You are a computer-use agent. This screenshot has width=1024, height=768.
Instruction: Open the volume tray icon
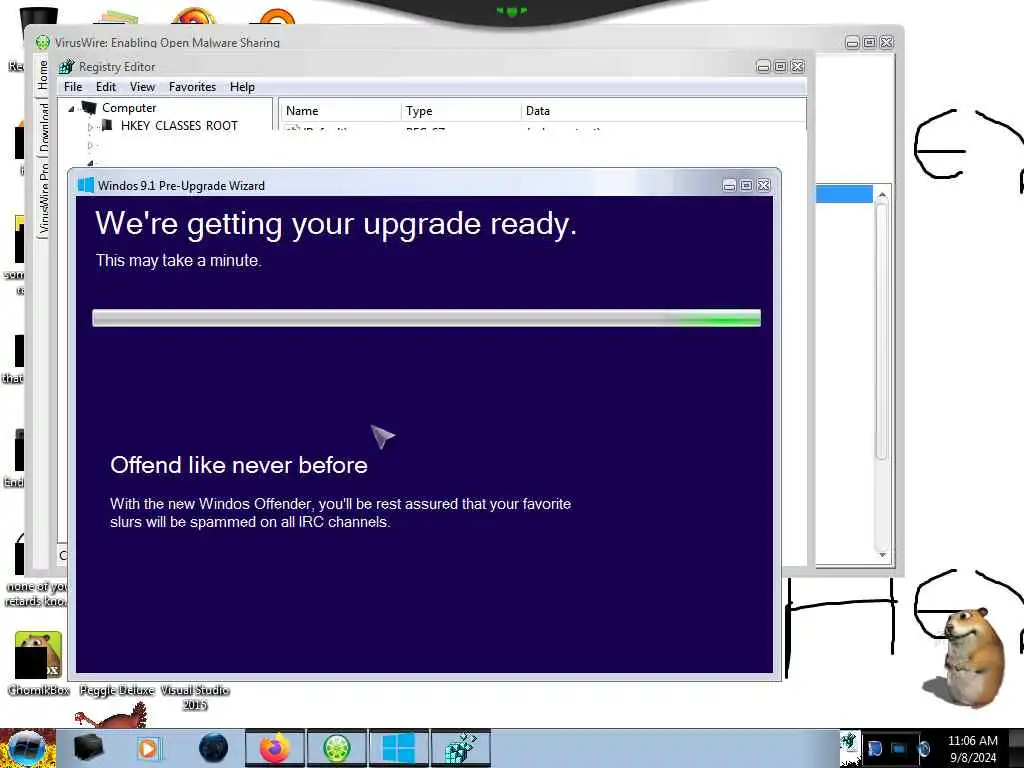coord(924,748)
